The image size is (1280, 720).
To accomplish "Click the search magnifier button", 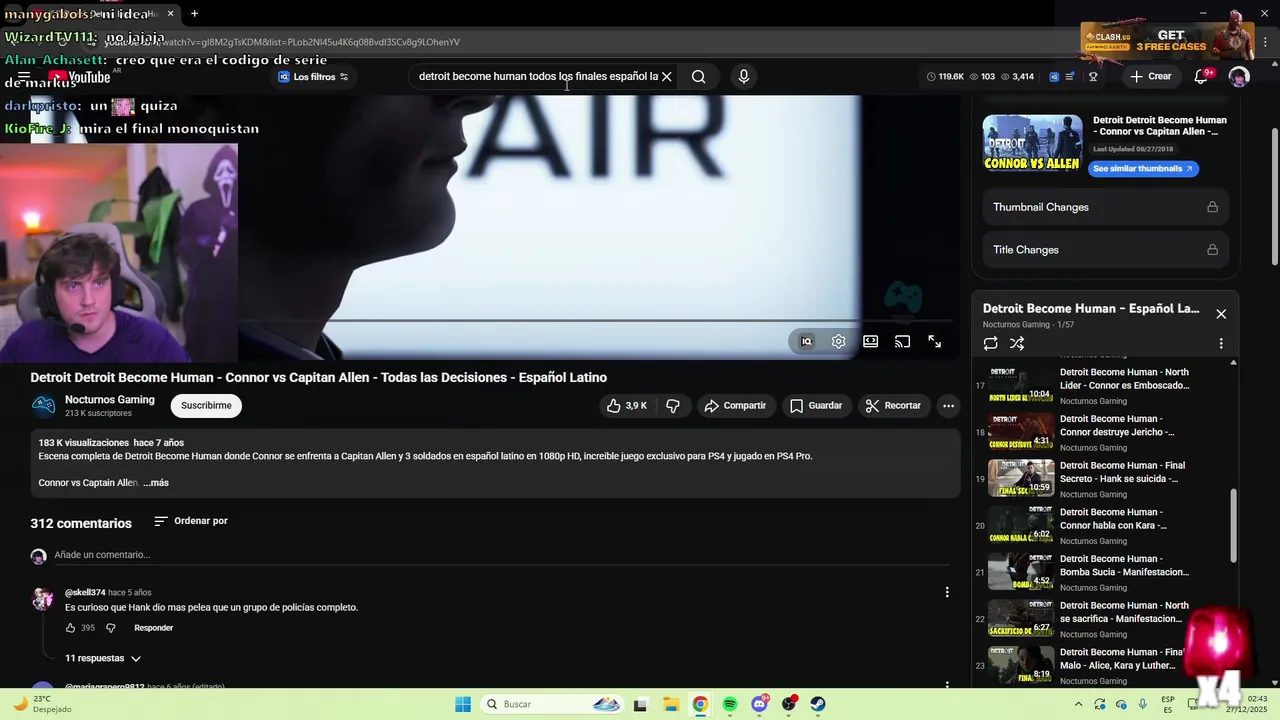I will coord(699,77).
